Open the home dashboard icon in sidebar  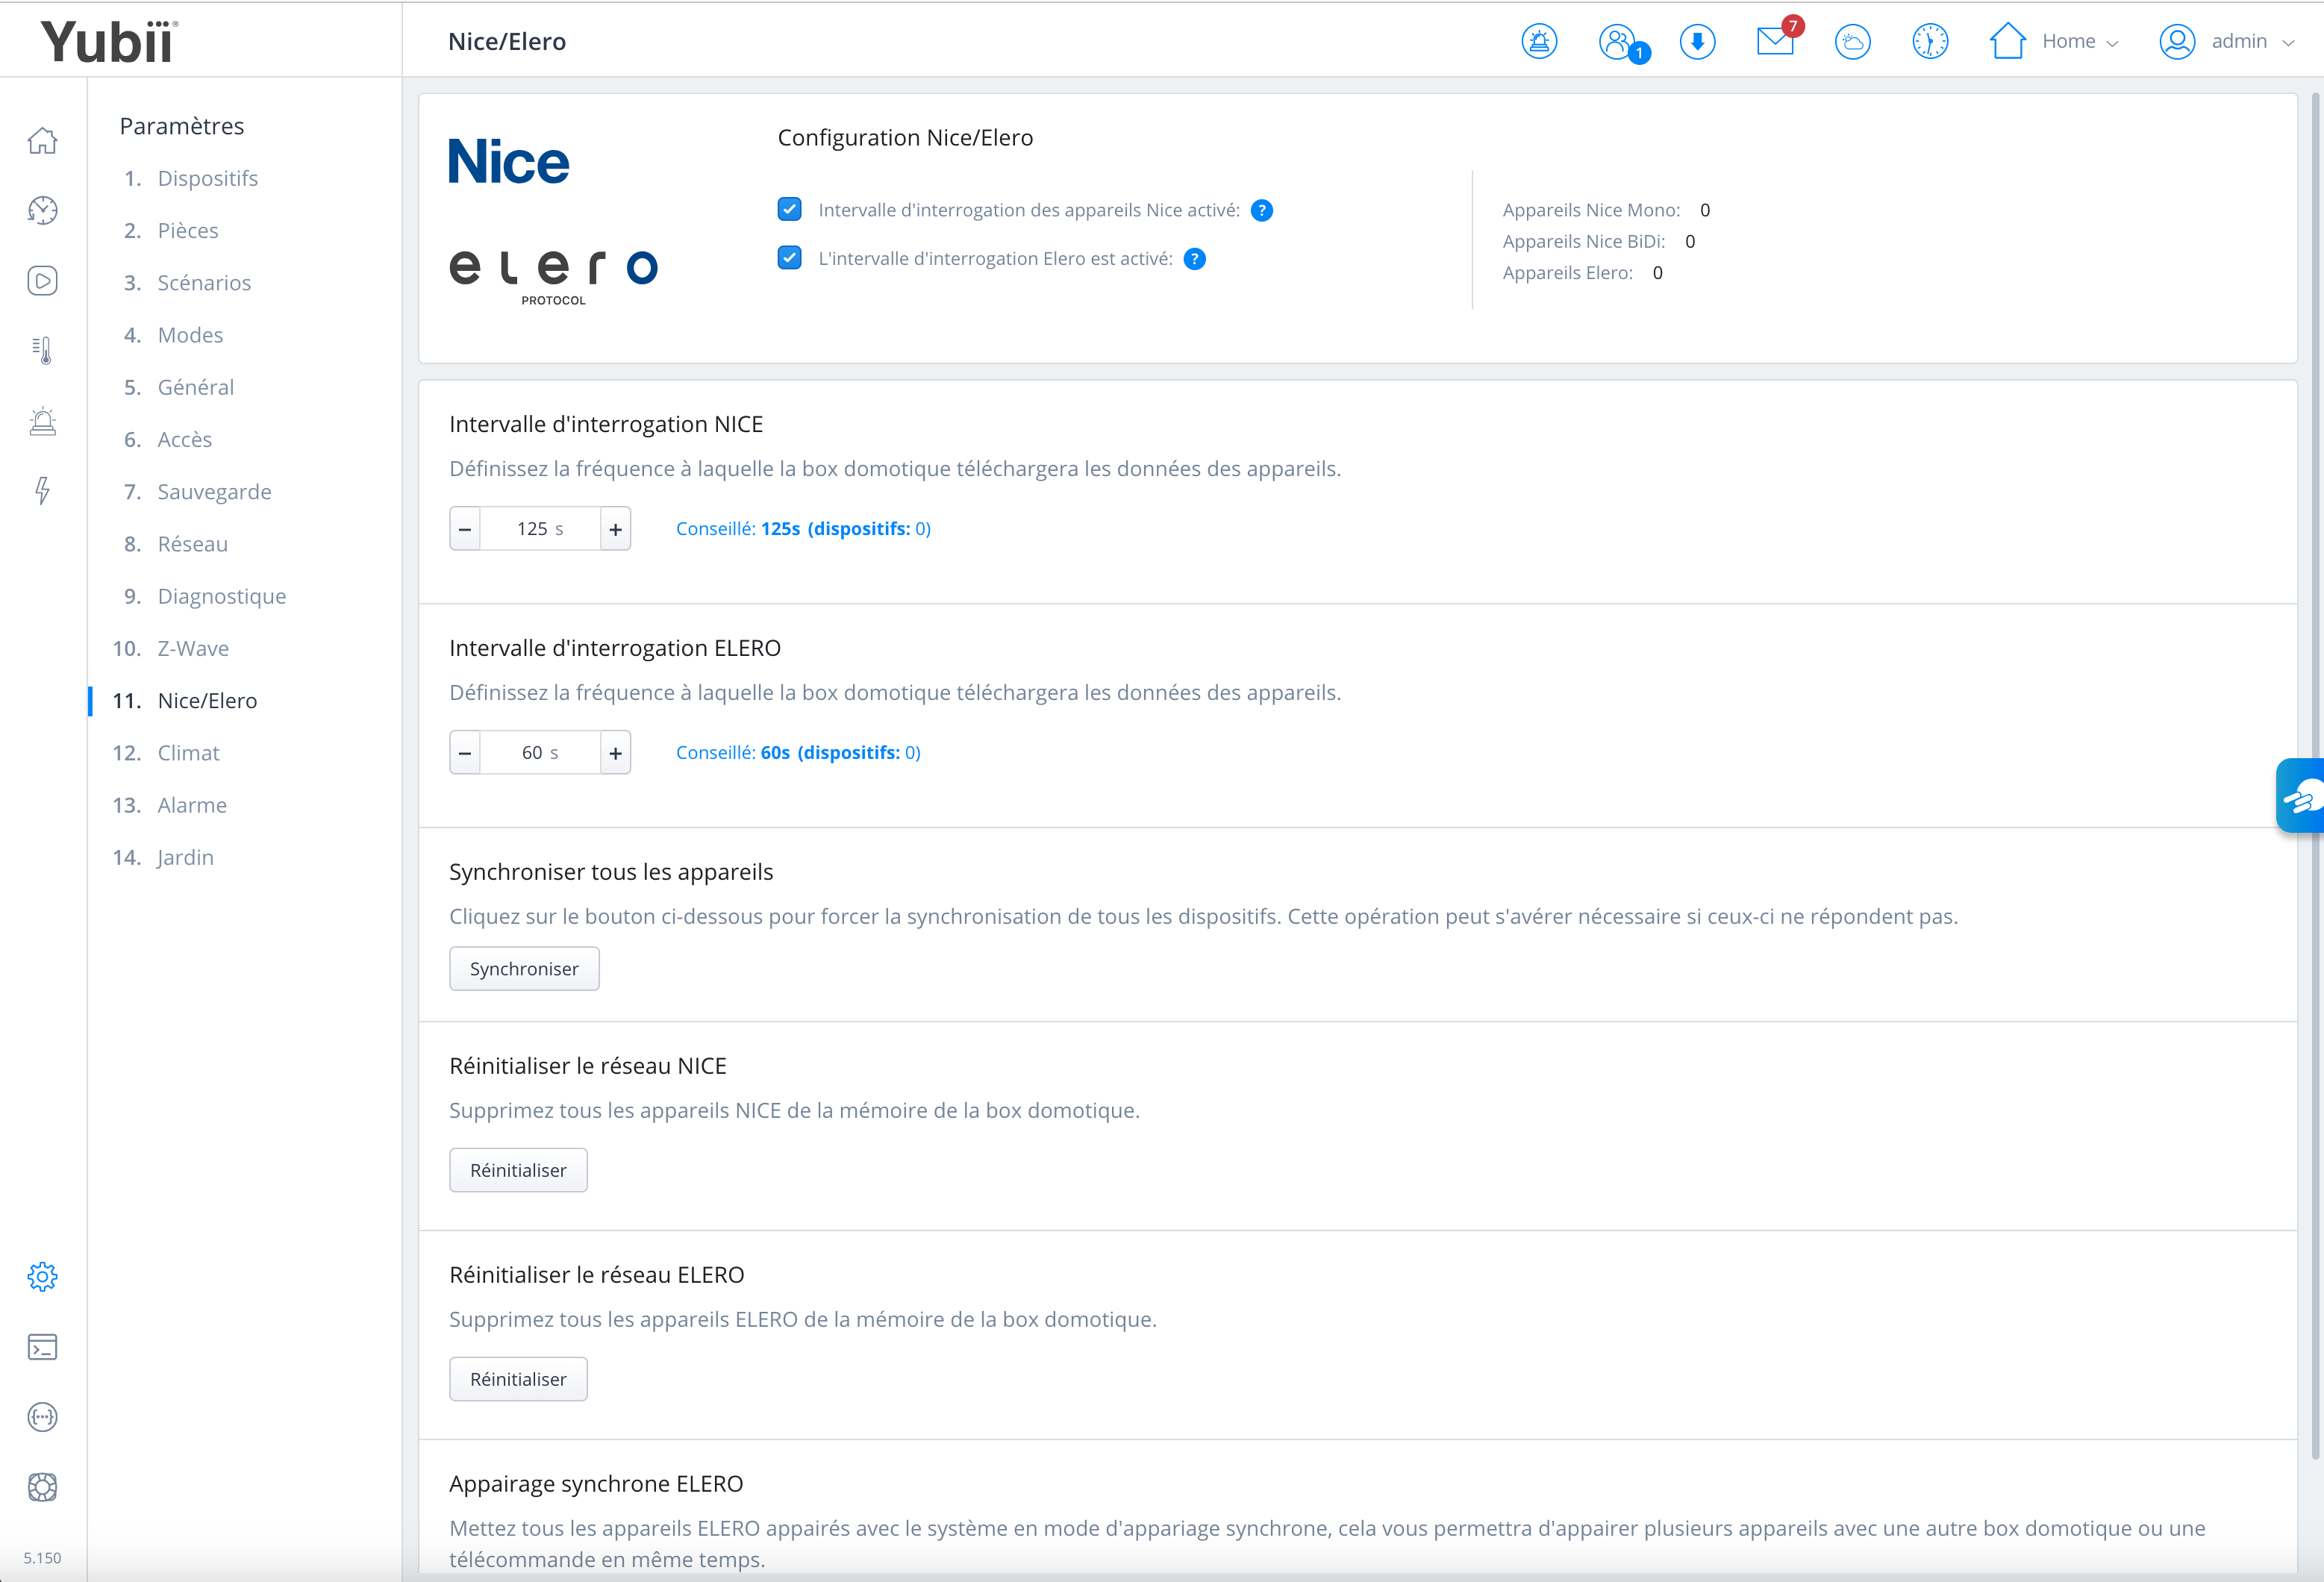point(42,140)
